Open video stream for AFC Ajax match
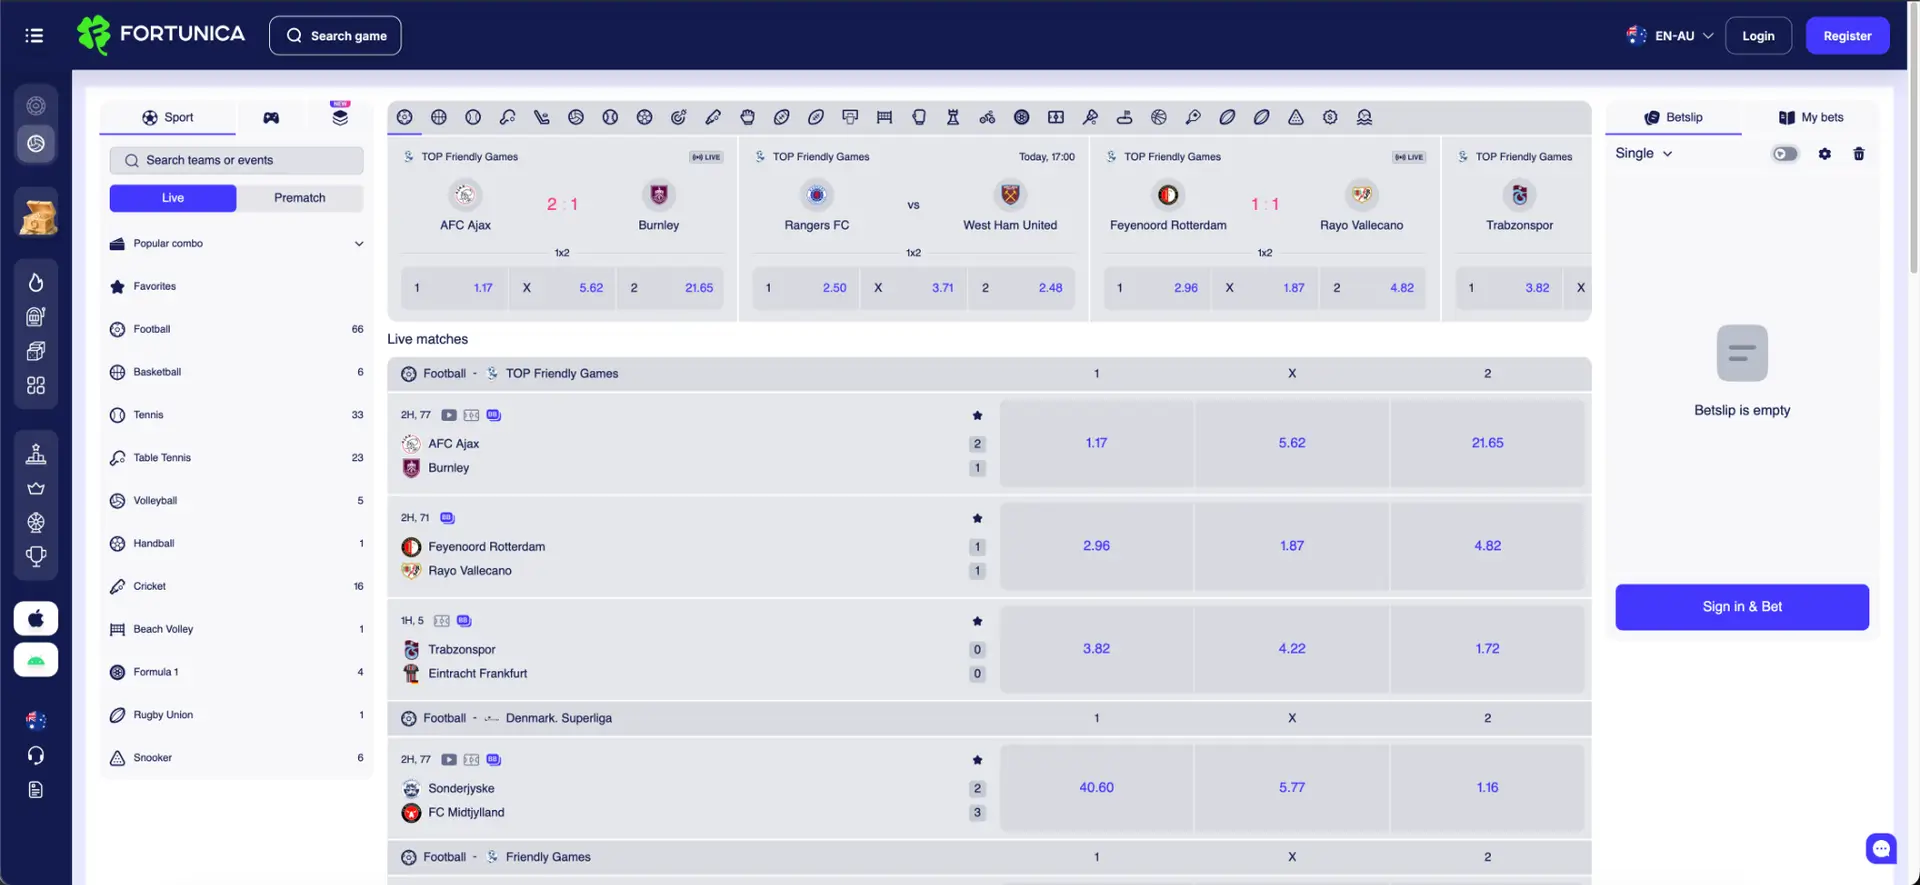Viewport: 1920px width, 885px height. [x=449, y=415]
